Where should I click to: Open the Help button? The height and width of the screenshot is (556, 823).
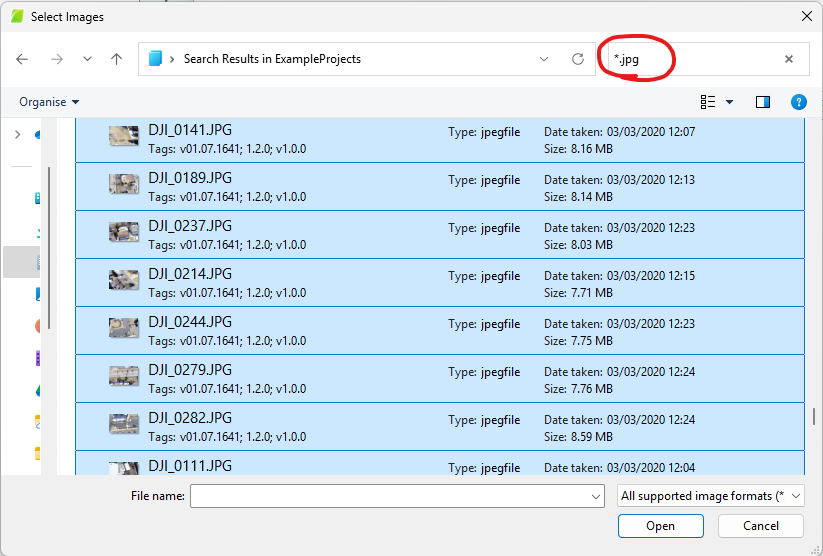[798, 102]
